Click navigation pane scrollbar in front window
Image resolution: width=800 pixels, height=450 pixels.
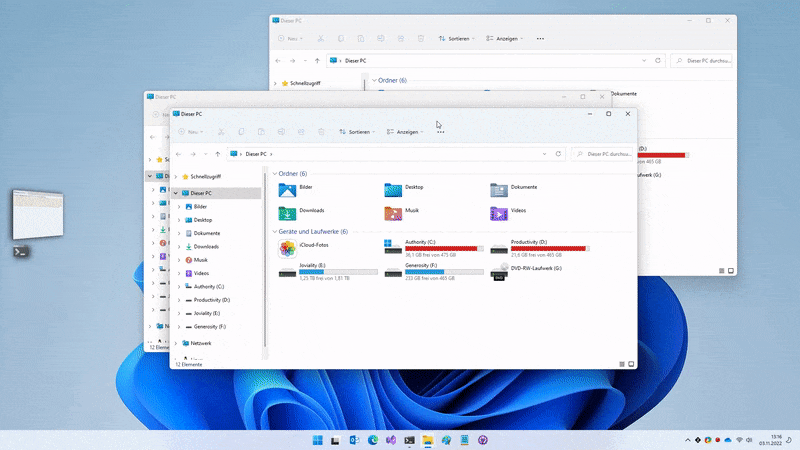(265, 260)
